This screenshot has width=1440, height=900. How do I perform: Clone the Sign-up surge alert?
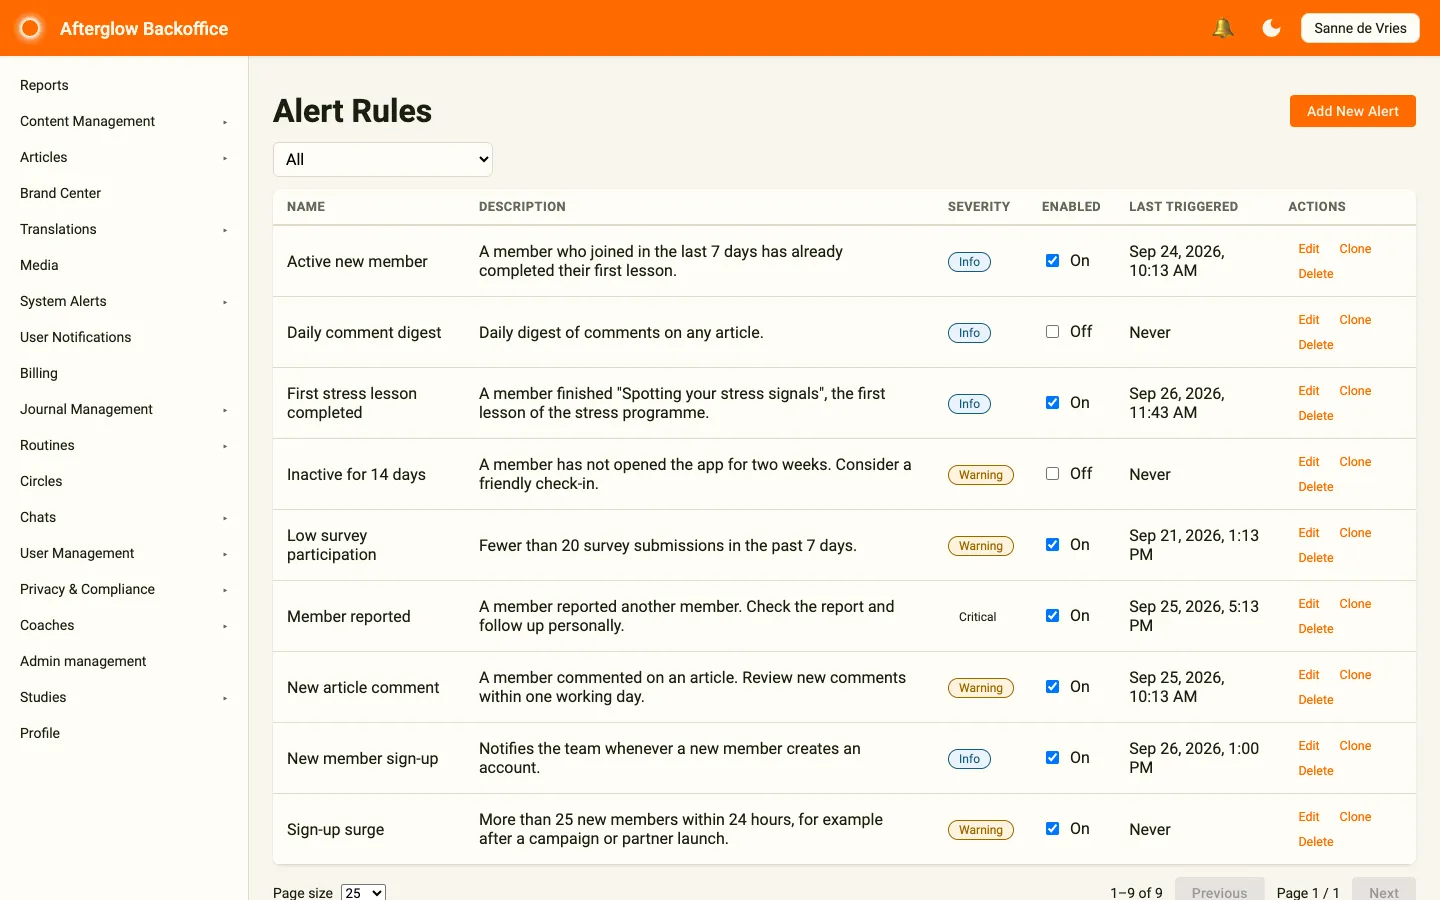click(x=1355, y=817)
